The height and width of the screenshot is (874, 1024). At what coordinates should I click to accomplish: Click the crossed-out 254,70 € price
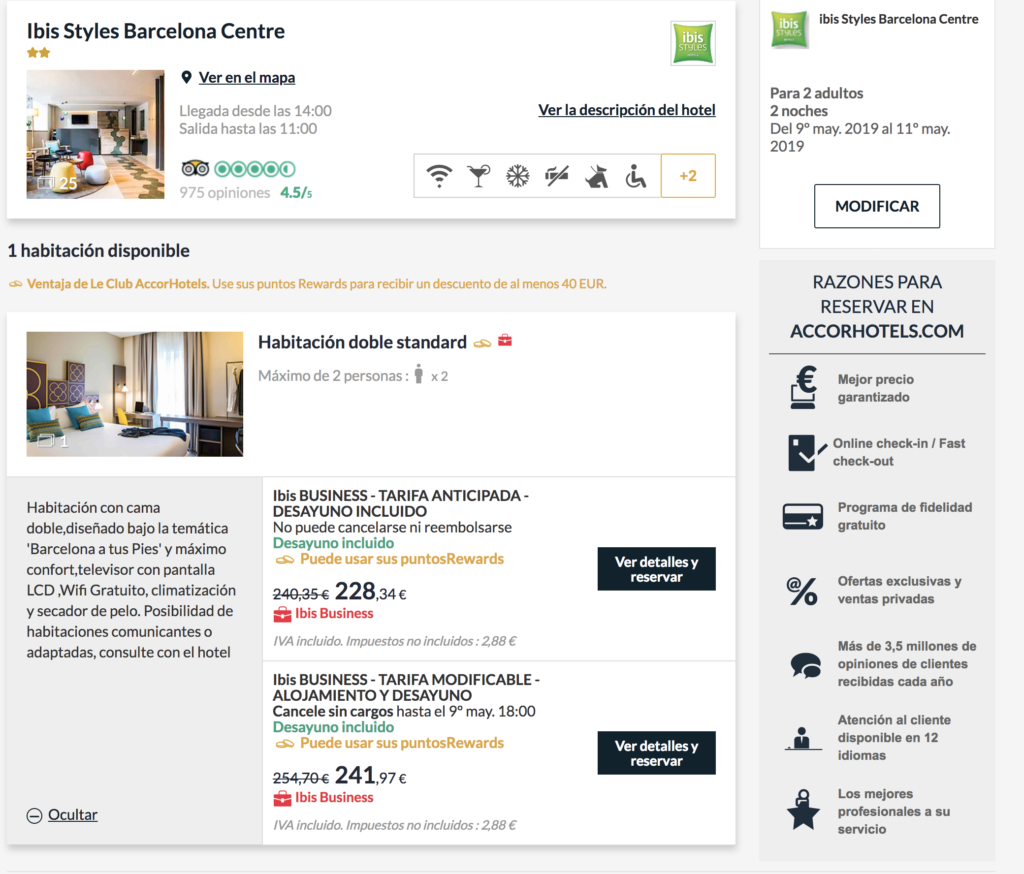(x=301, y=779)
